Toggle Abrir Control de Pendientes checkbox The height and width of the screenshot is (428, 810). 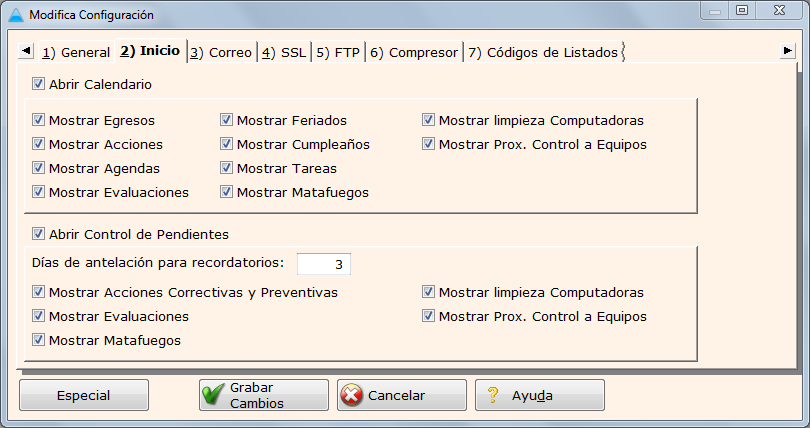(x=39, y=234)
